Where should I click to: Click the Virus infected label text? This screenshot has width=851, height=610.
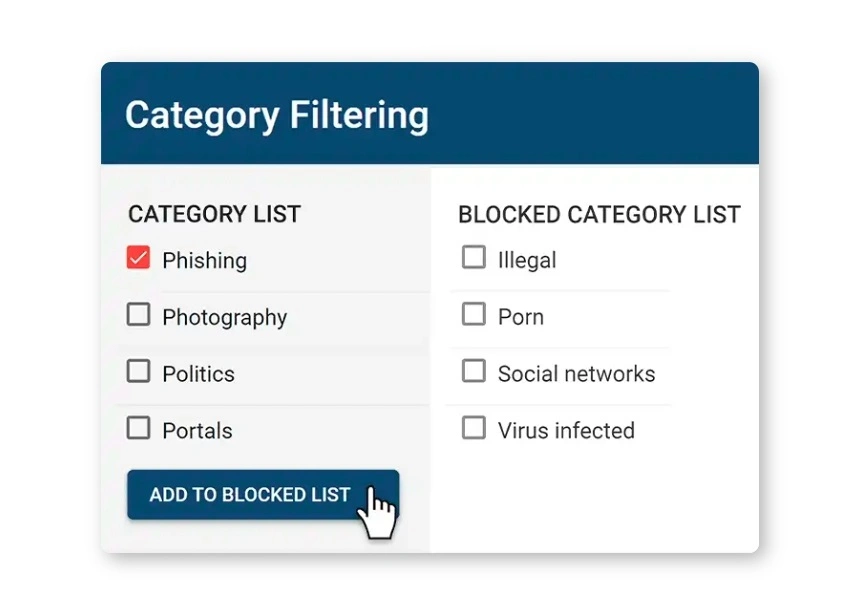coord(566,431)
